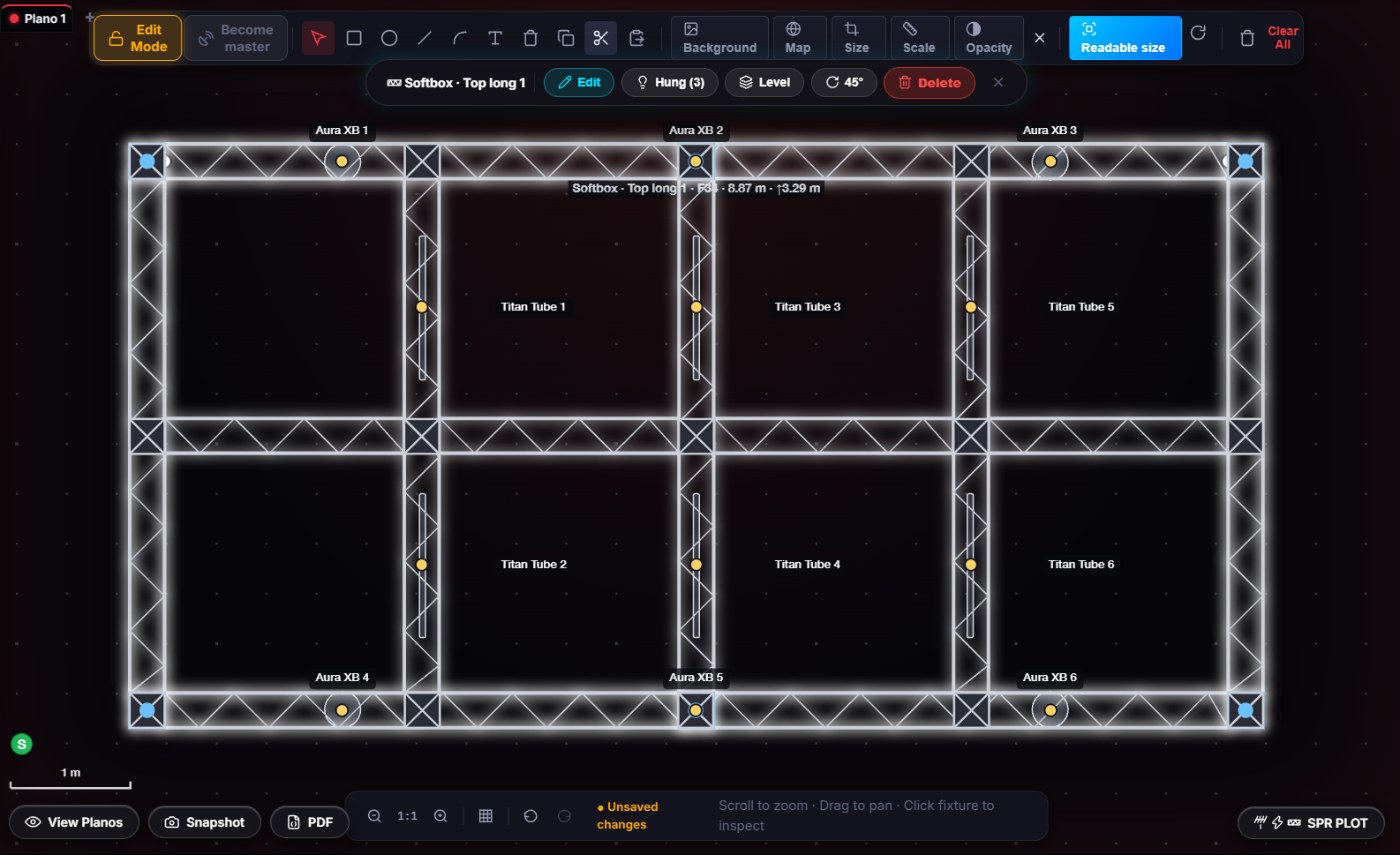Select the arrow pointer tool
This screenshot has width=1400, height=855.
tap(318, 38)
